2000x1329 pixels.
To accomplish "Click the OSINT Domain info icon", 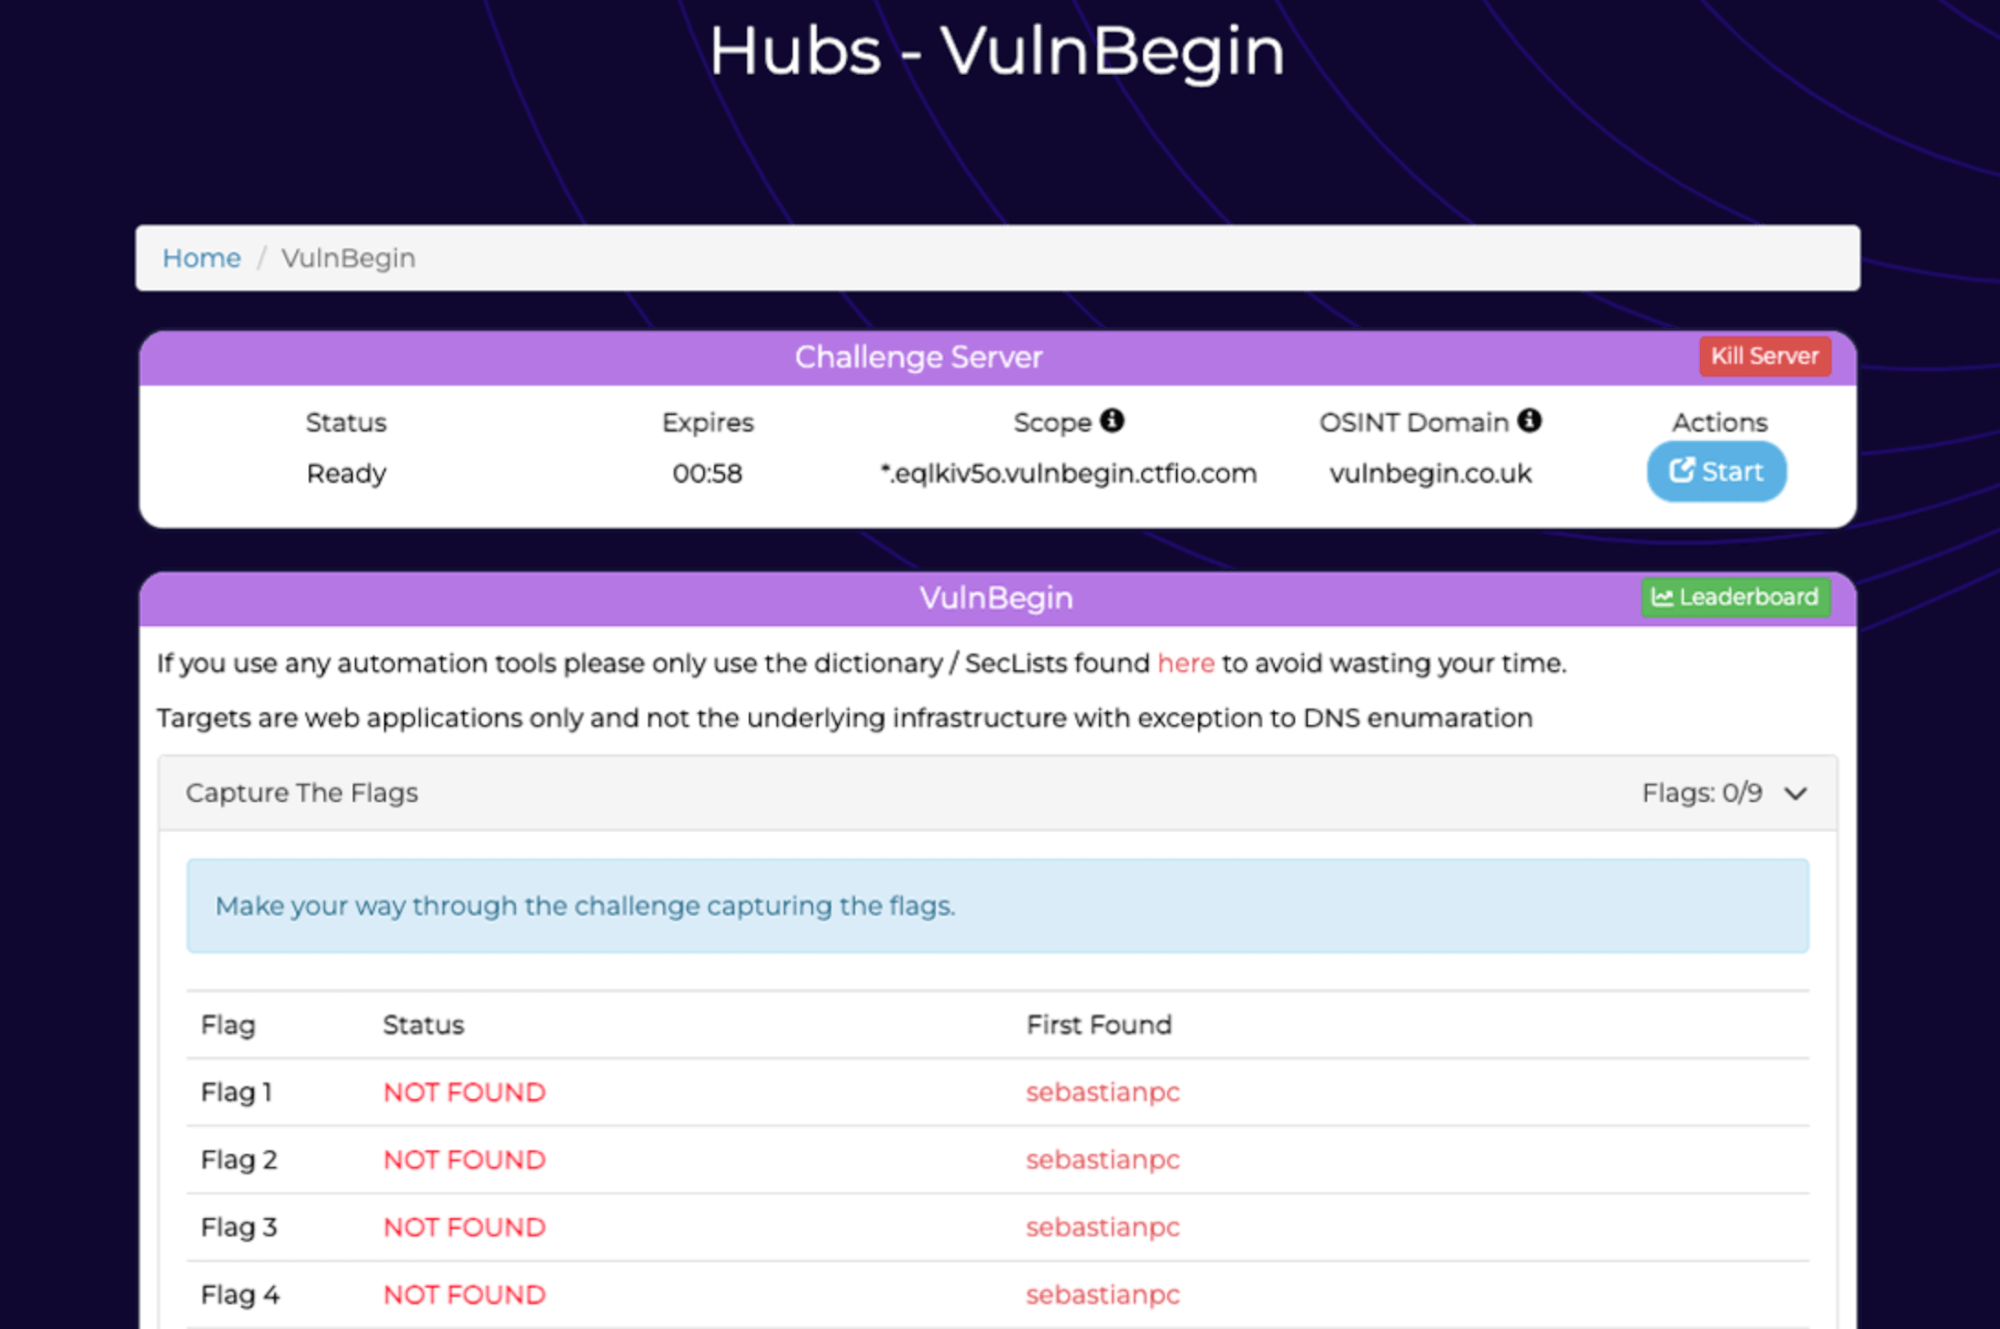I will (x=1529, y=420).
